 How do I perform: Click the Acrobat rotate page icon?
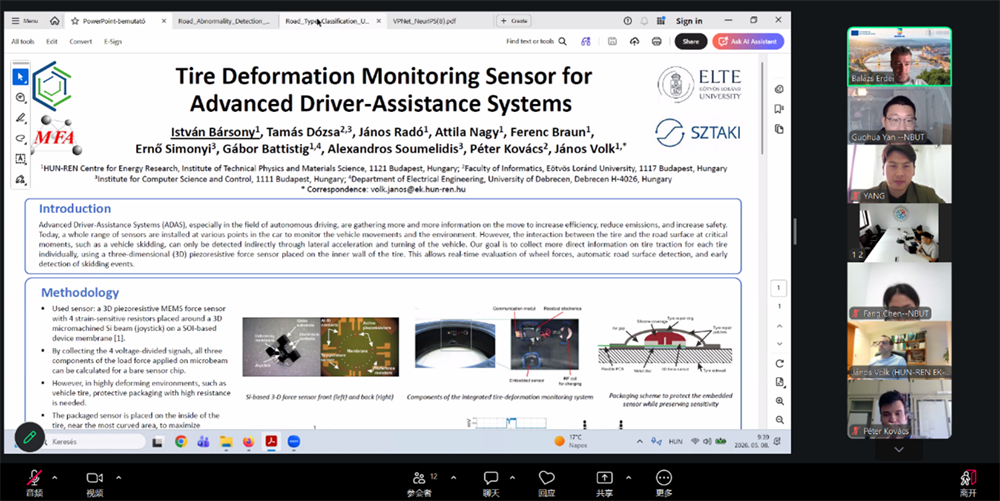point(779,364)
